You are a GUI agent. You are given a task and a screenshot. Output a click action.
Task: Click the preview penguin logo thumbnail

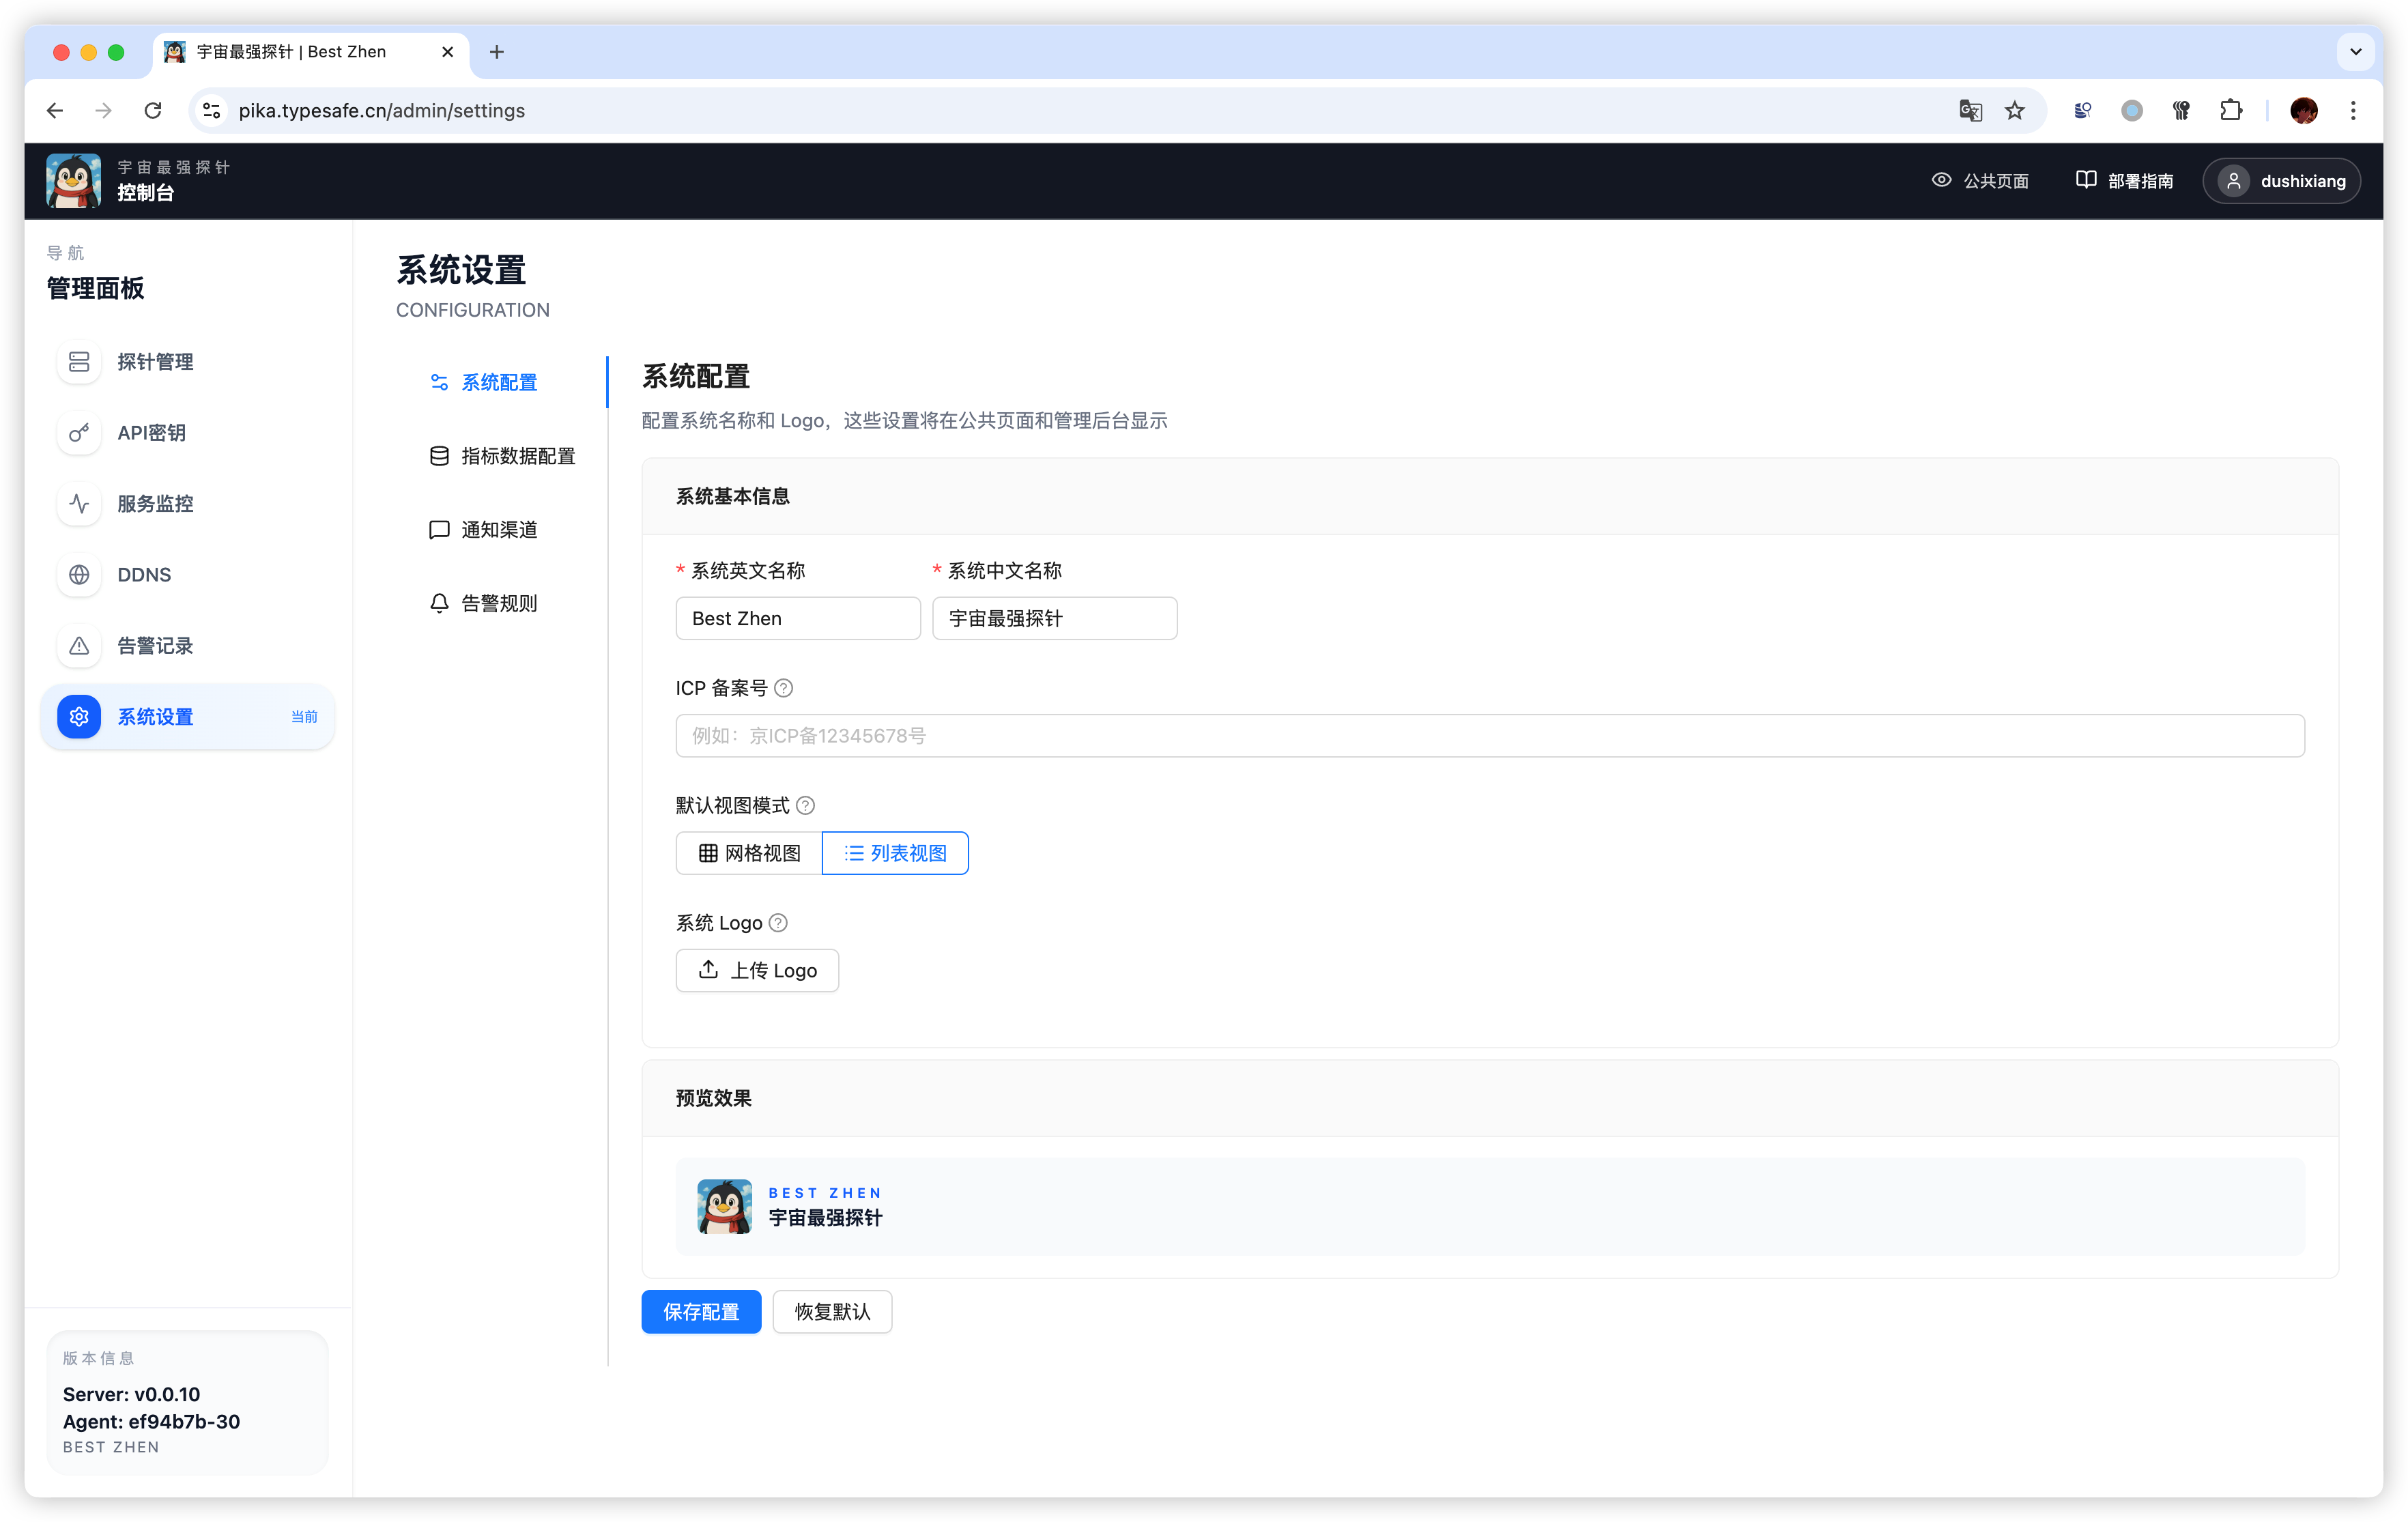click(x=725, y=1206)
